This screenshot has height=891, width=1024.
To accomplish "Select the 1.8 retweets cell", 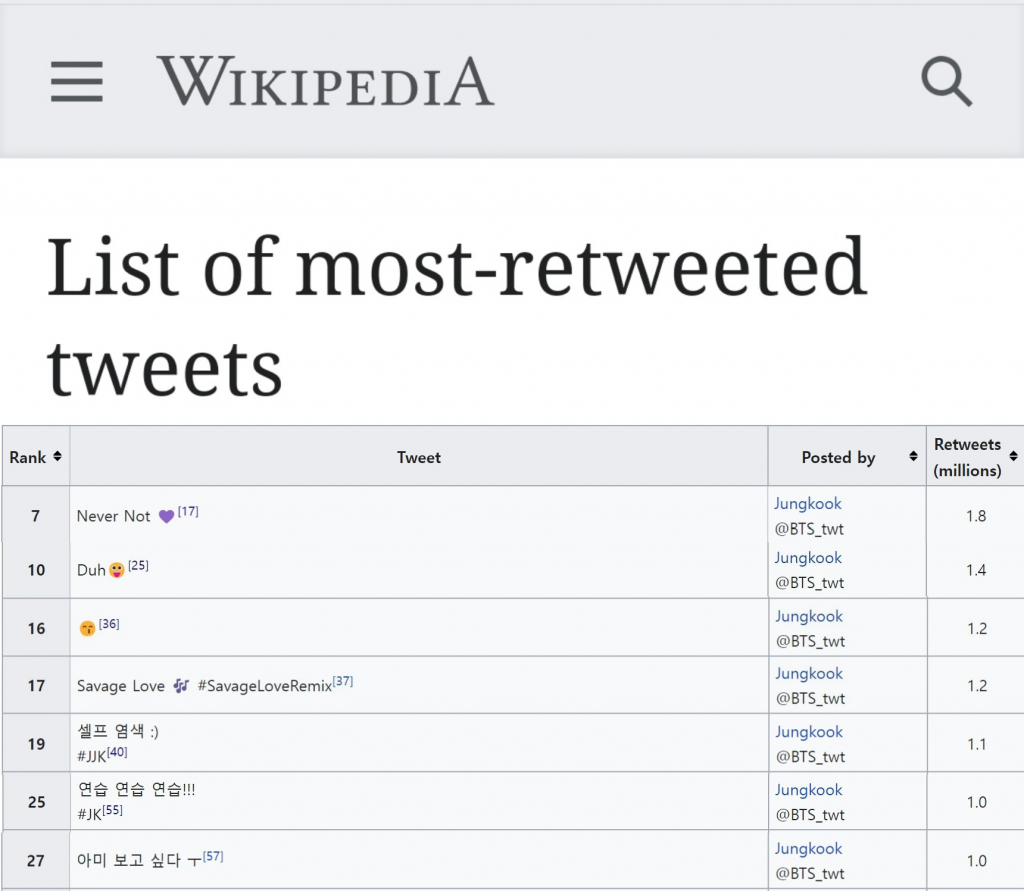I will [976, 516].
